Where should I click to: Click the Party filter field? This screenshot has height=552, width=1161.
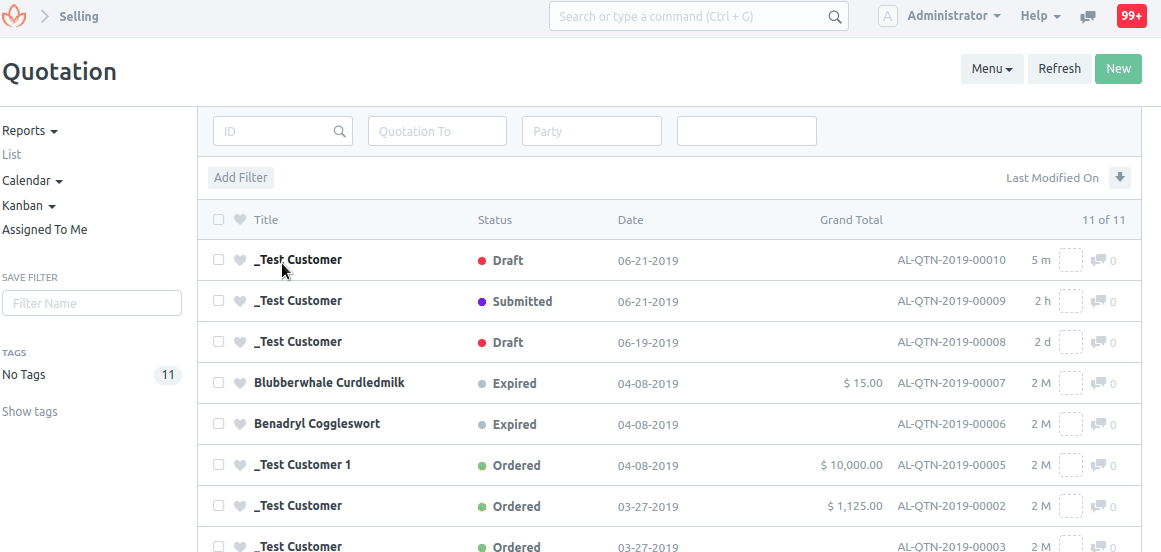coord(592,131)
